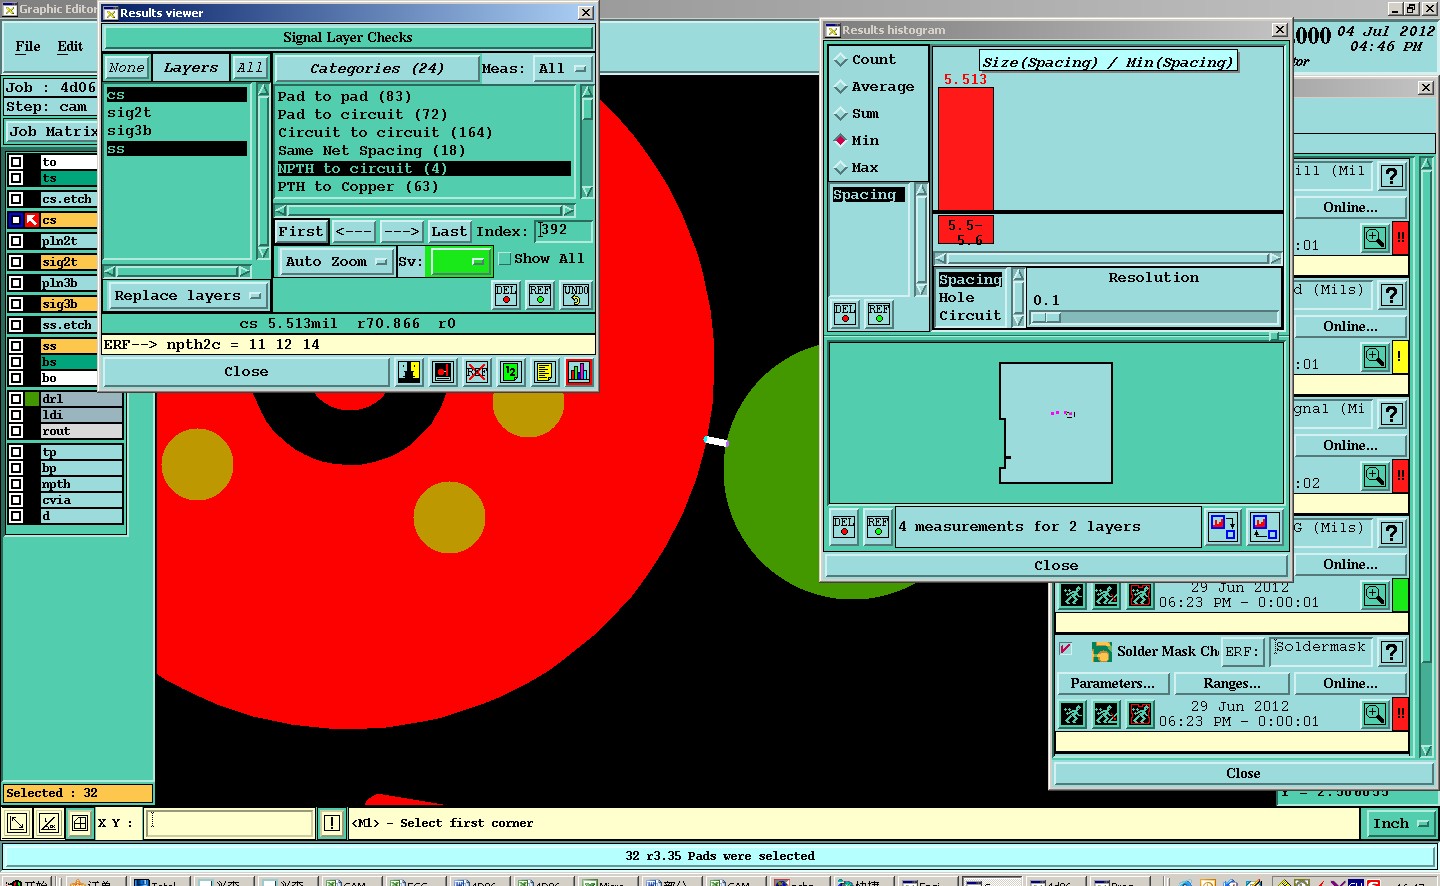
Task: Click DEL icon below histogram preview
Action: click(844, 527)
